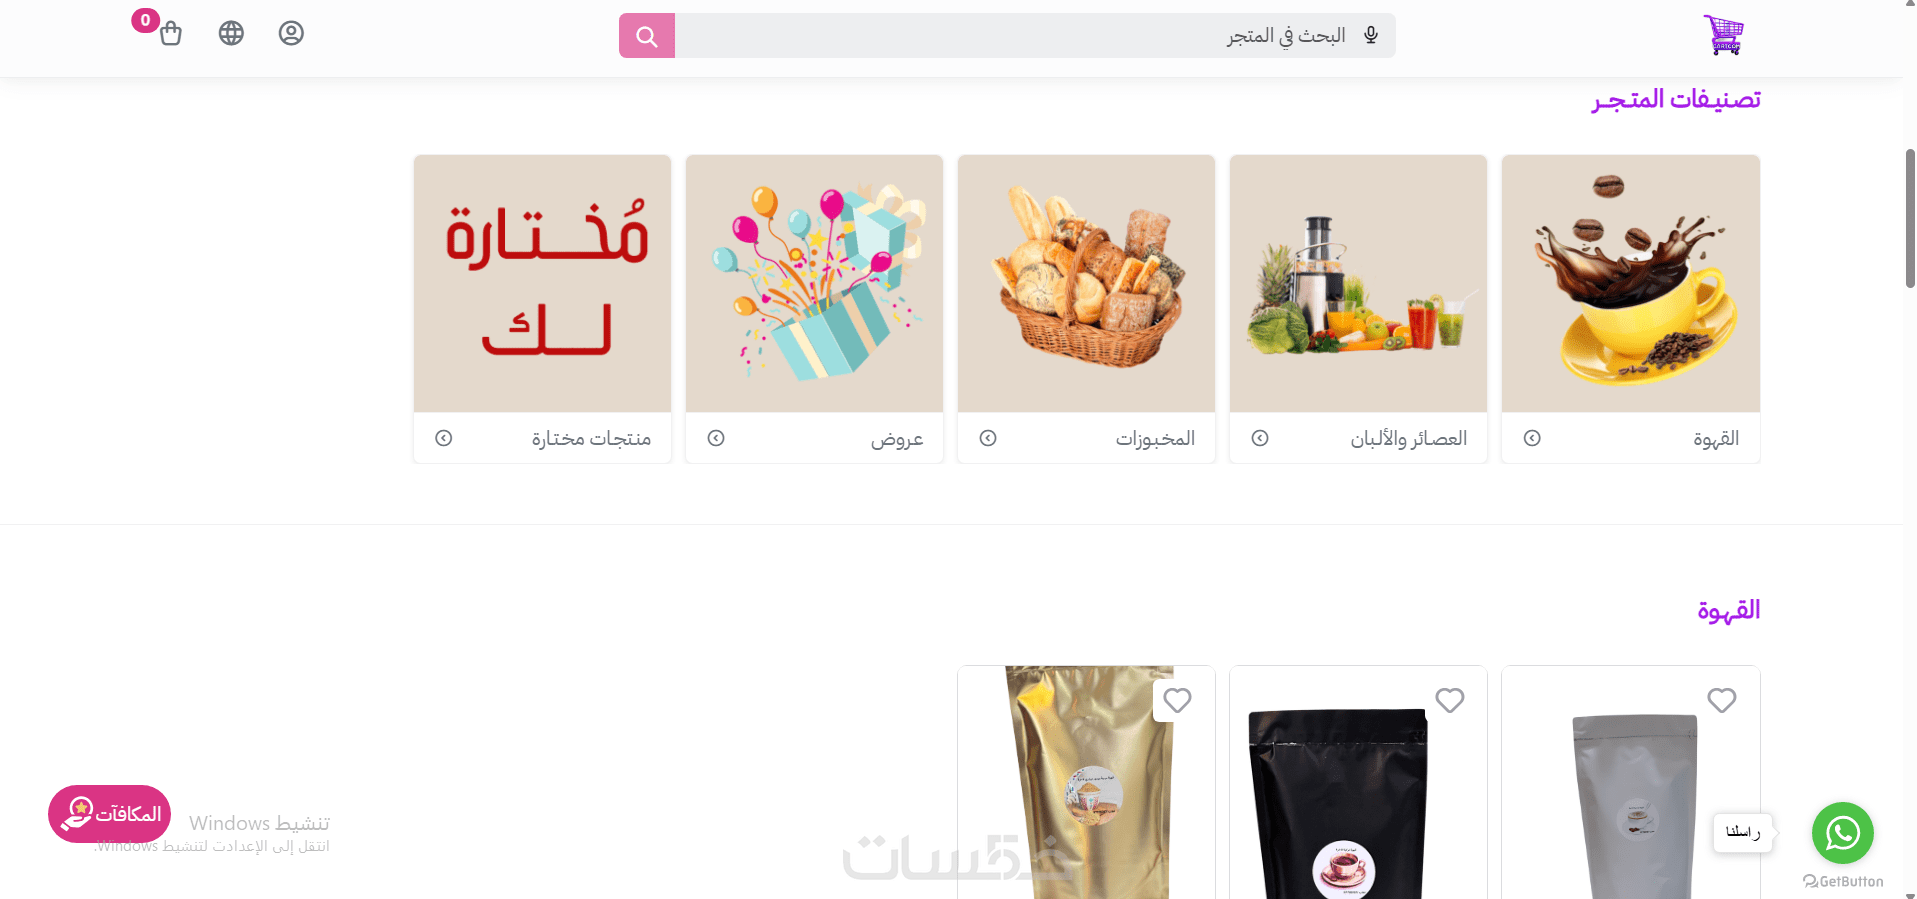Open the user account profile icon
The image size is (1917, 899).
pyautogui.click(x=291, y=33)
